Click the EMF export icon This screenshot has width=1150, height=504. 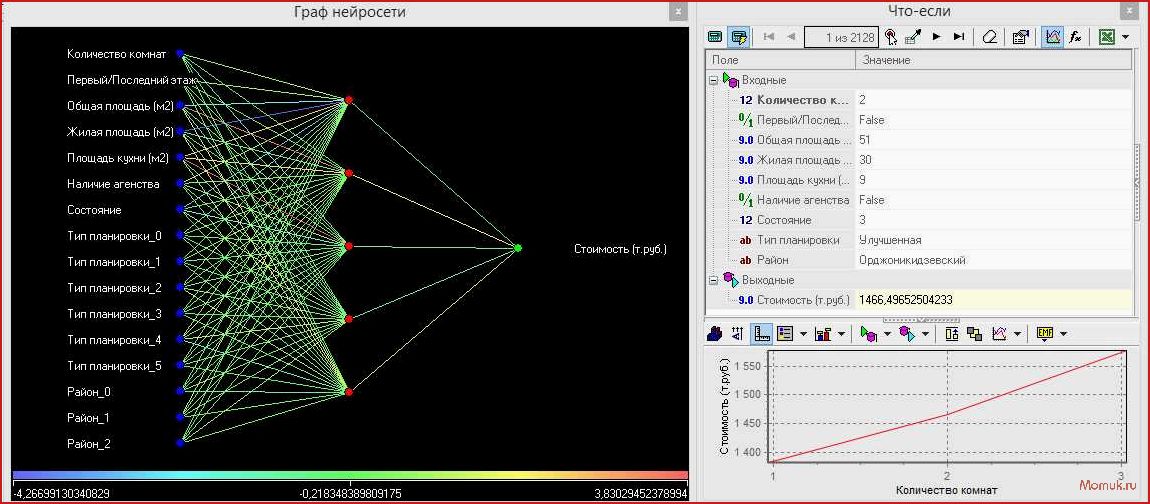click(x=1045, y=334)
